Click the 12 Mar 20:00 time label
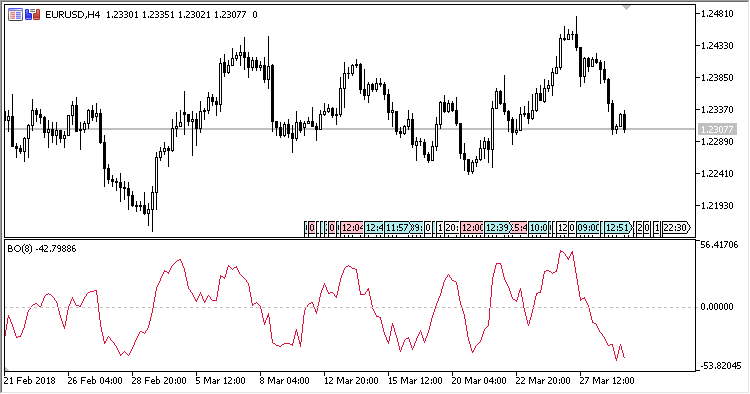750x394 pixels. [x=351, y=381]
